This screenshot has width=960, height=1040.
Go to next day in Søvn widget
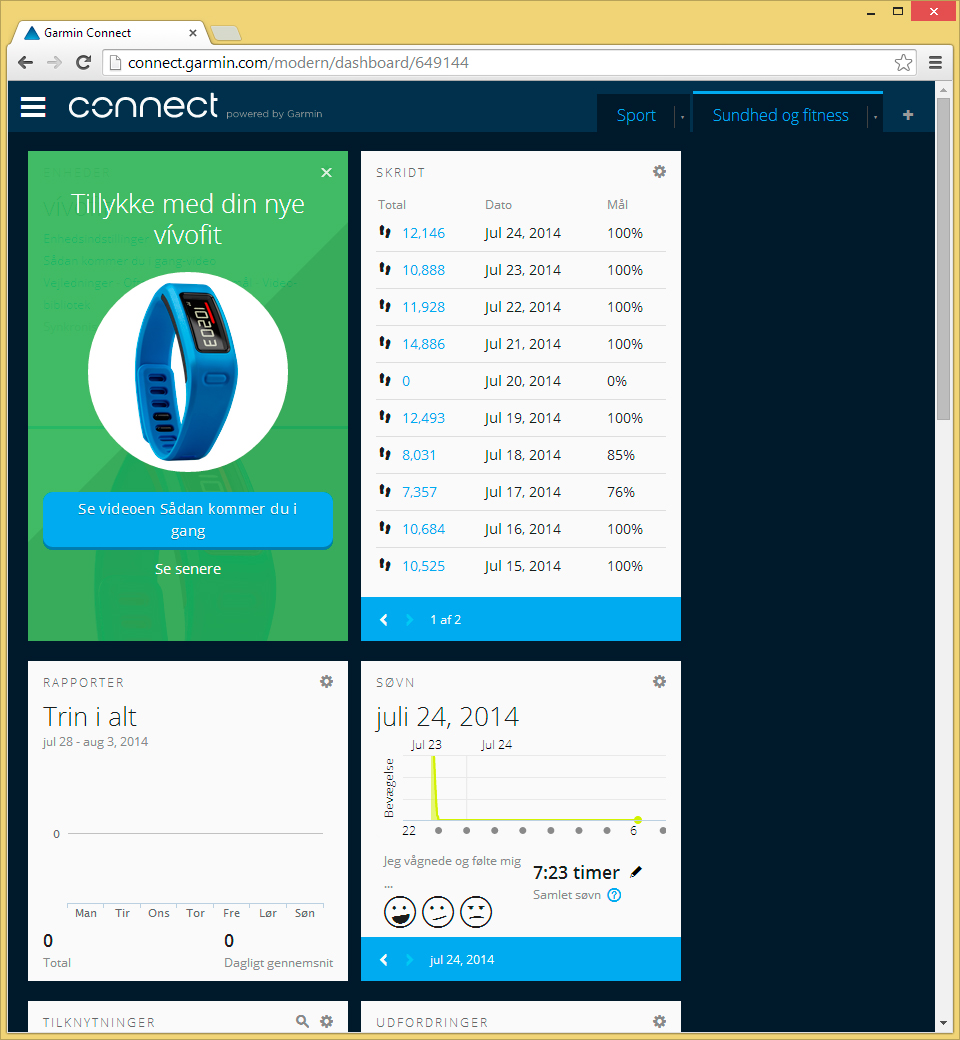[409, 960]
